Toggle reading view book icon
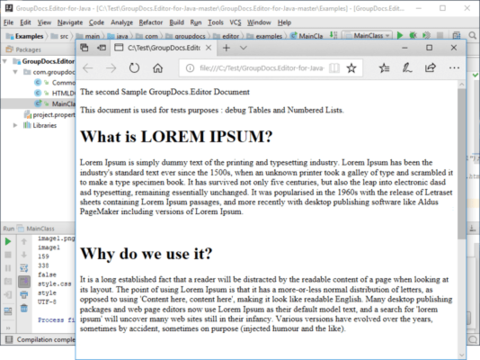Image resolution: width=480 pixels, height=360 pixels. 334,68
